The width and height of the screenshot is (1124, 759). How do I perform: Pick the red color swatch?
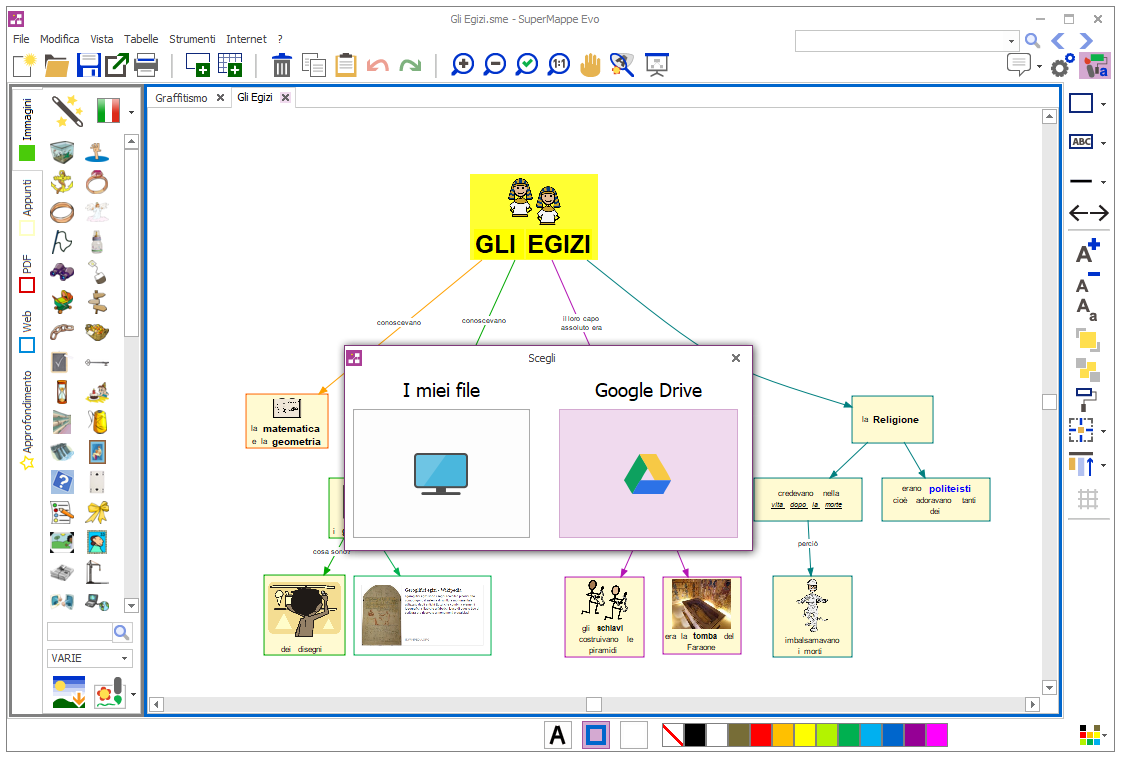pos(761,735)
